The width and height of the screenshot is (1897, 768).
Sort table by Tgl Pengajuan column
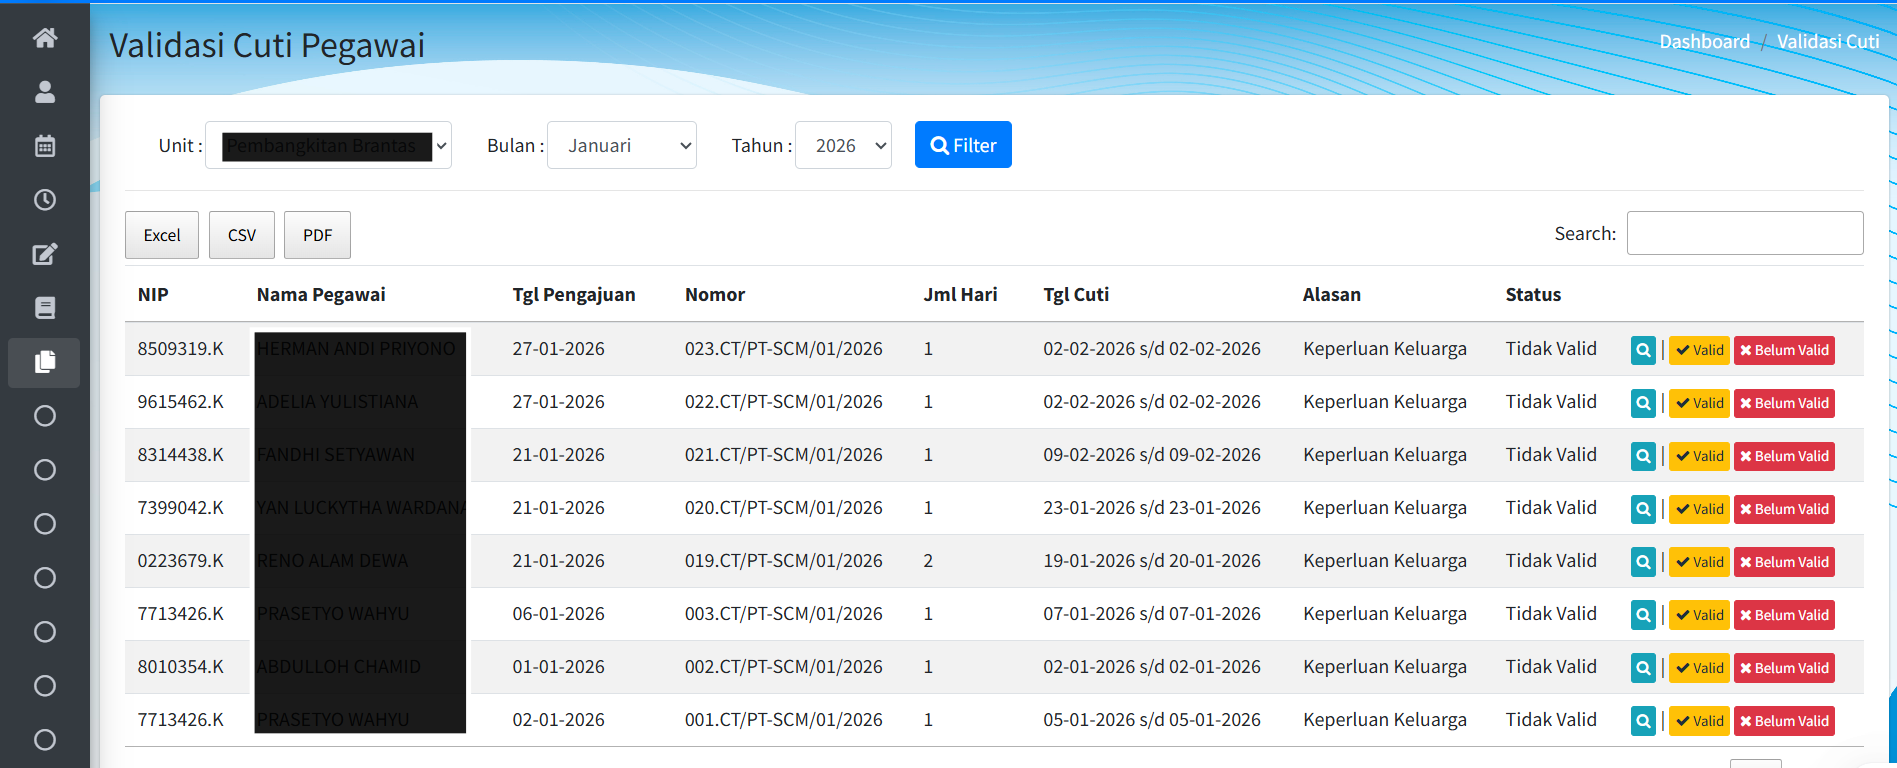click(x=573, y=295)
